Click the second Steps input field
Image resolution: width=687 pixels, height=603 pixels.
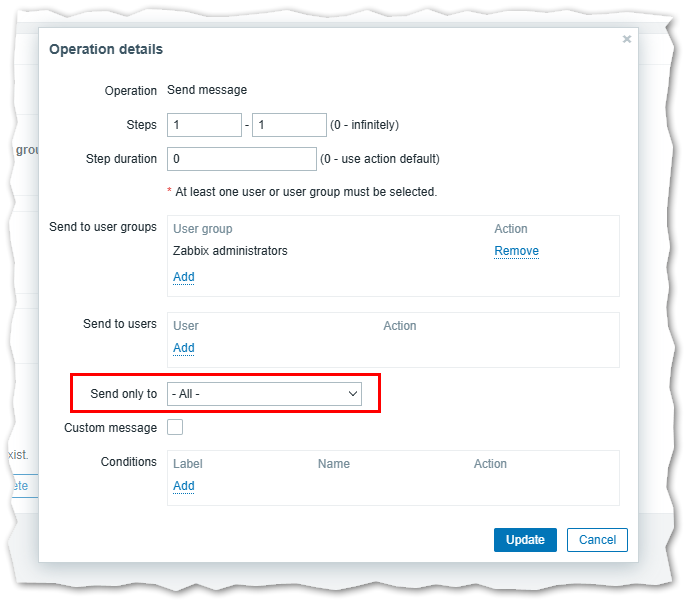tap(289, 125)
